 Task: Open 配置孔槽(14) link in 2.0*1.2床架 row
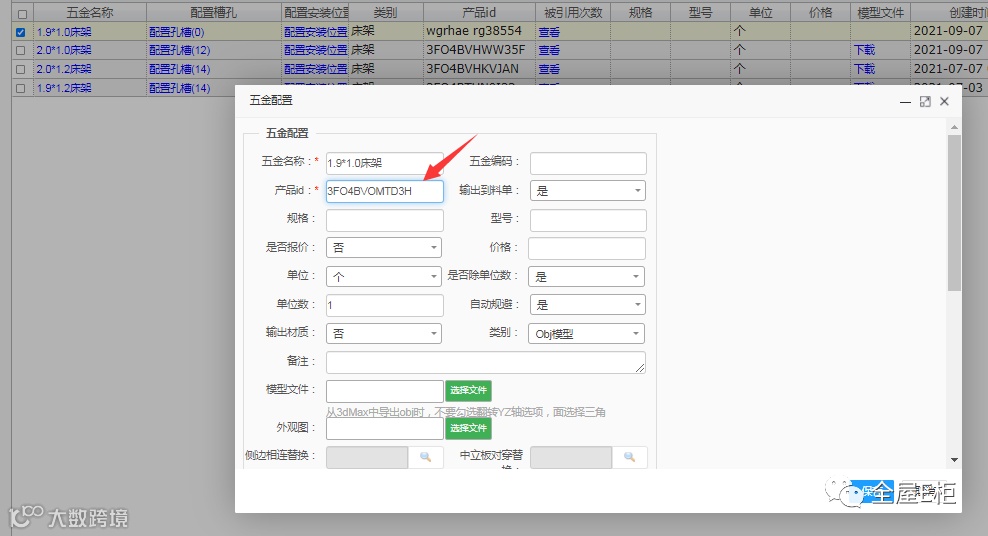(x=180, y=69)
